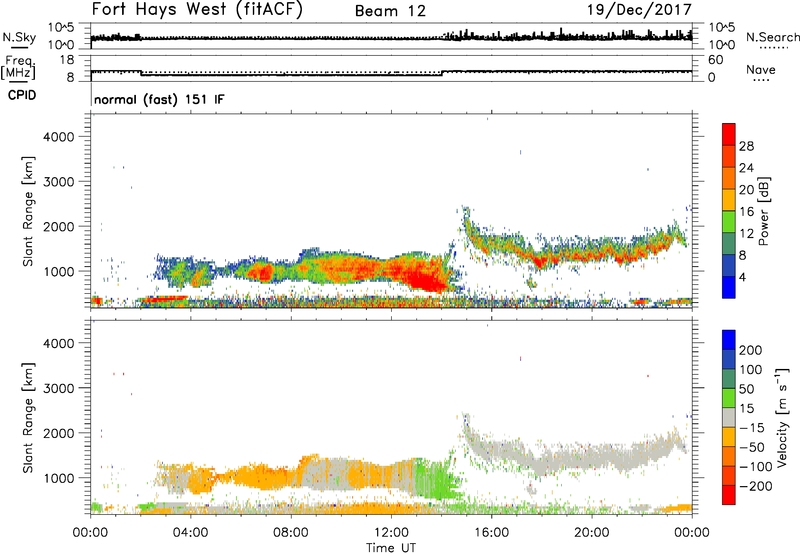Select the "normal (fast) 151 IF" text
The image size is (800, 554).
click(x=159, y=99)
